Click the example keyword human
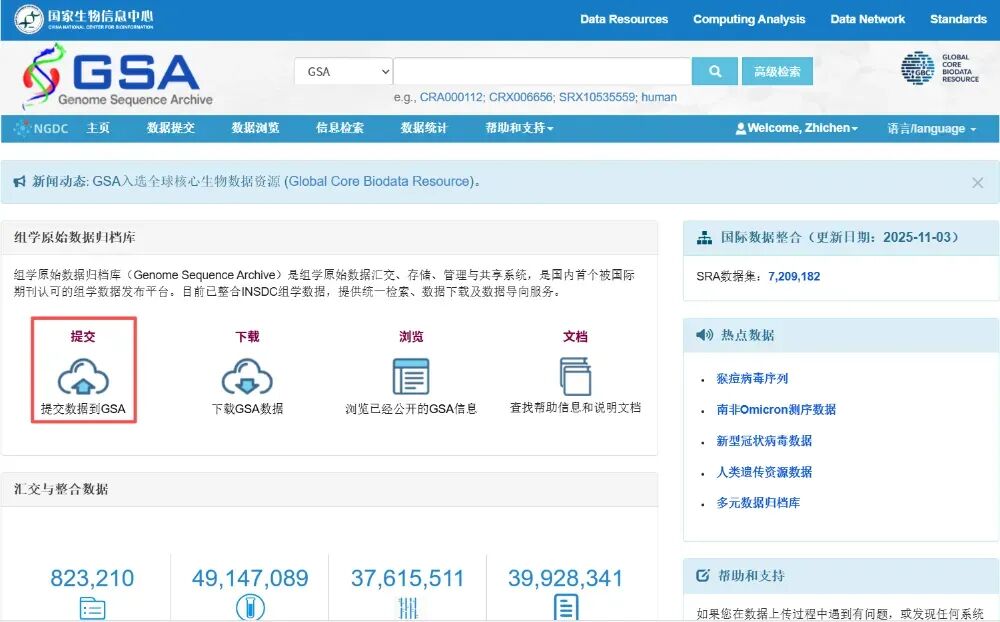 [659, 97]
